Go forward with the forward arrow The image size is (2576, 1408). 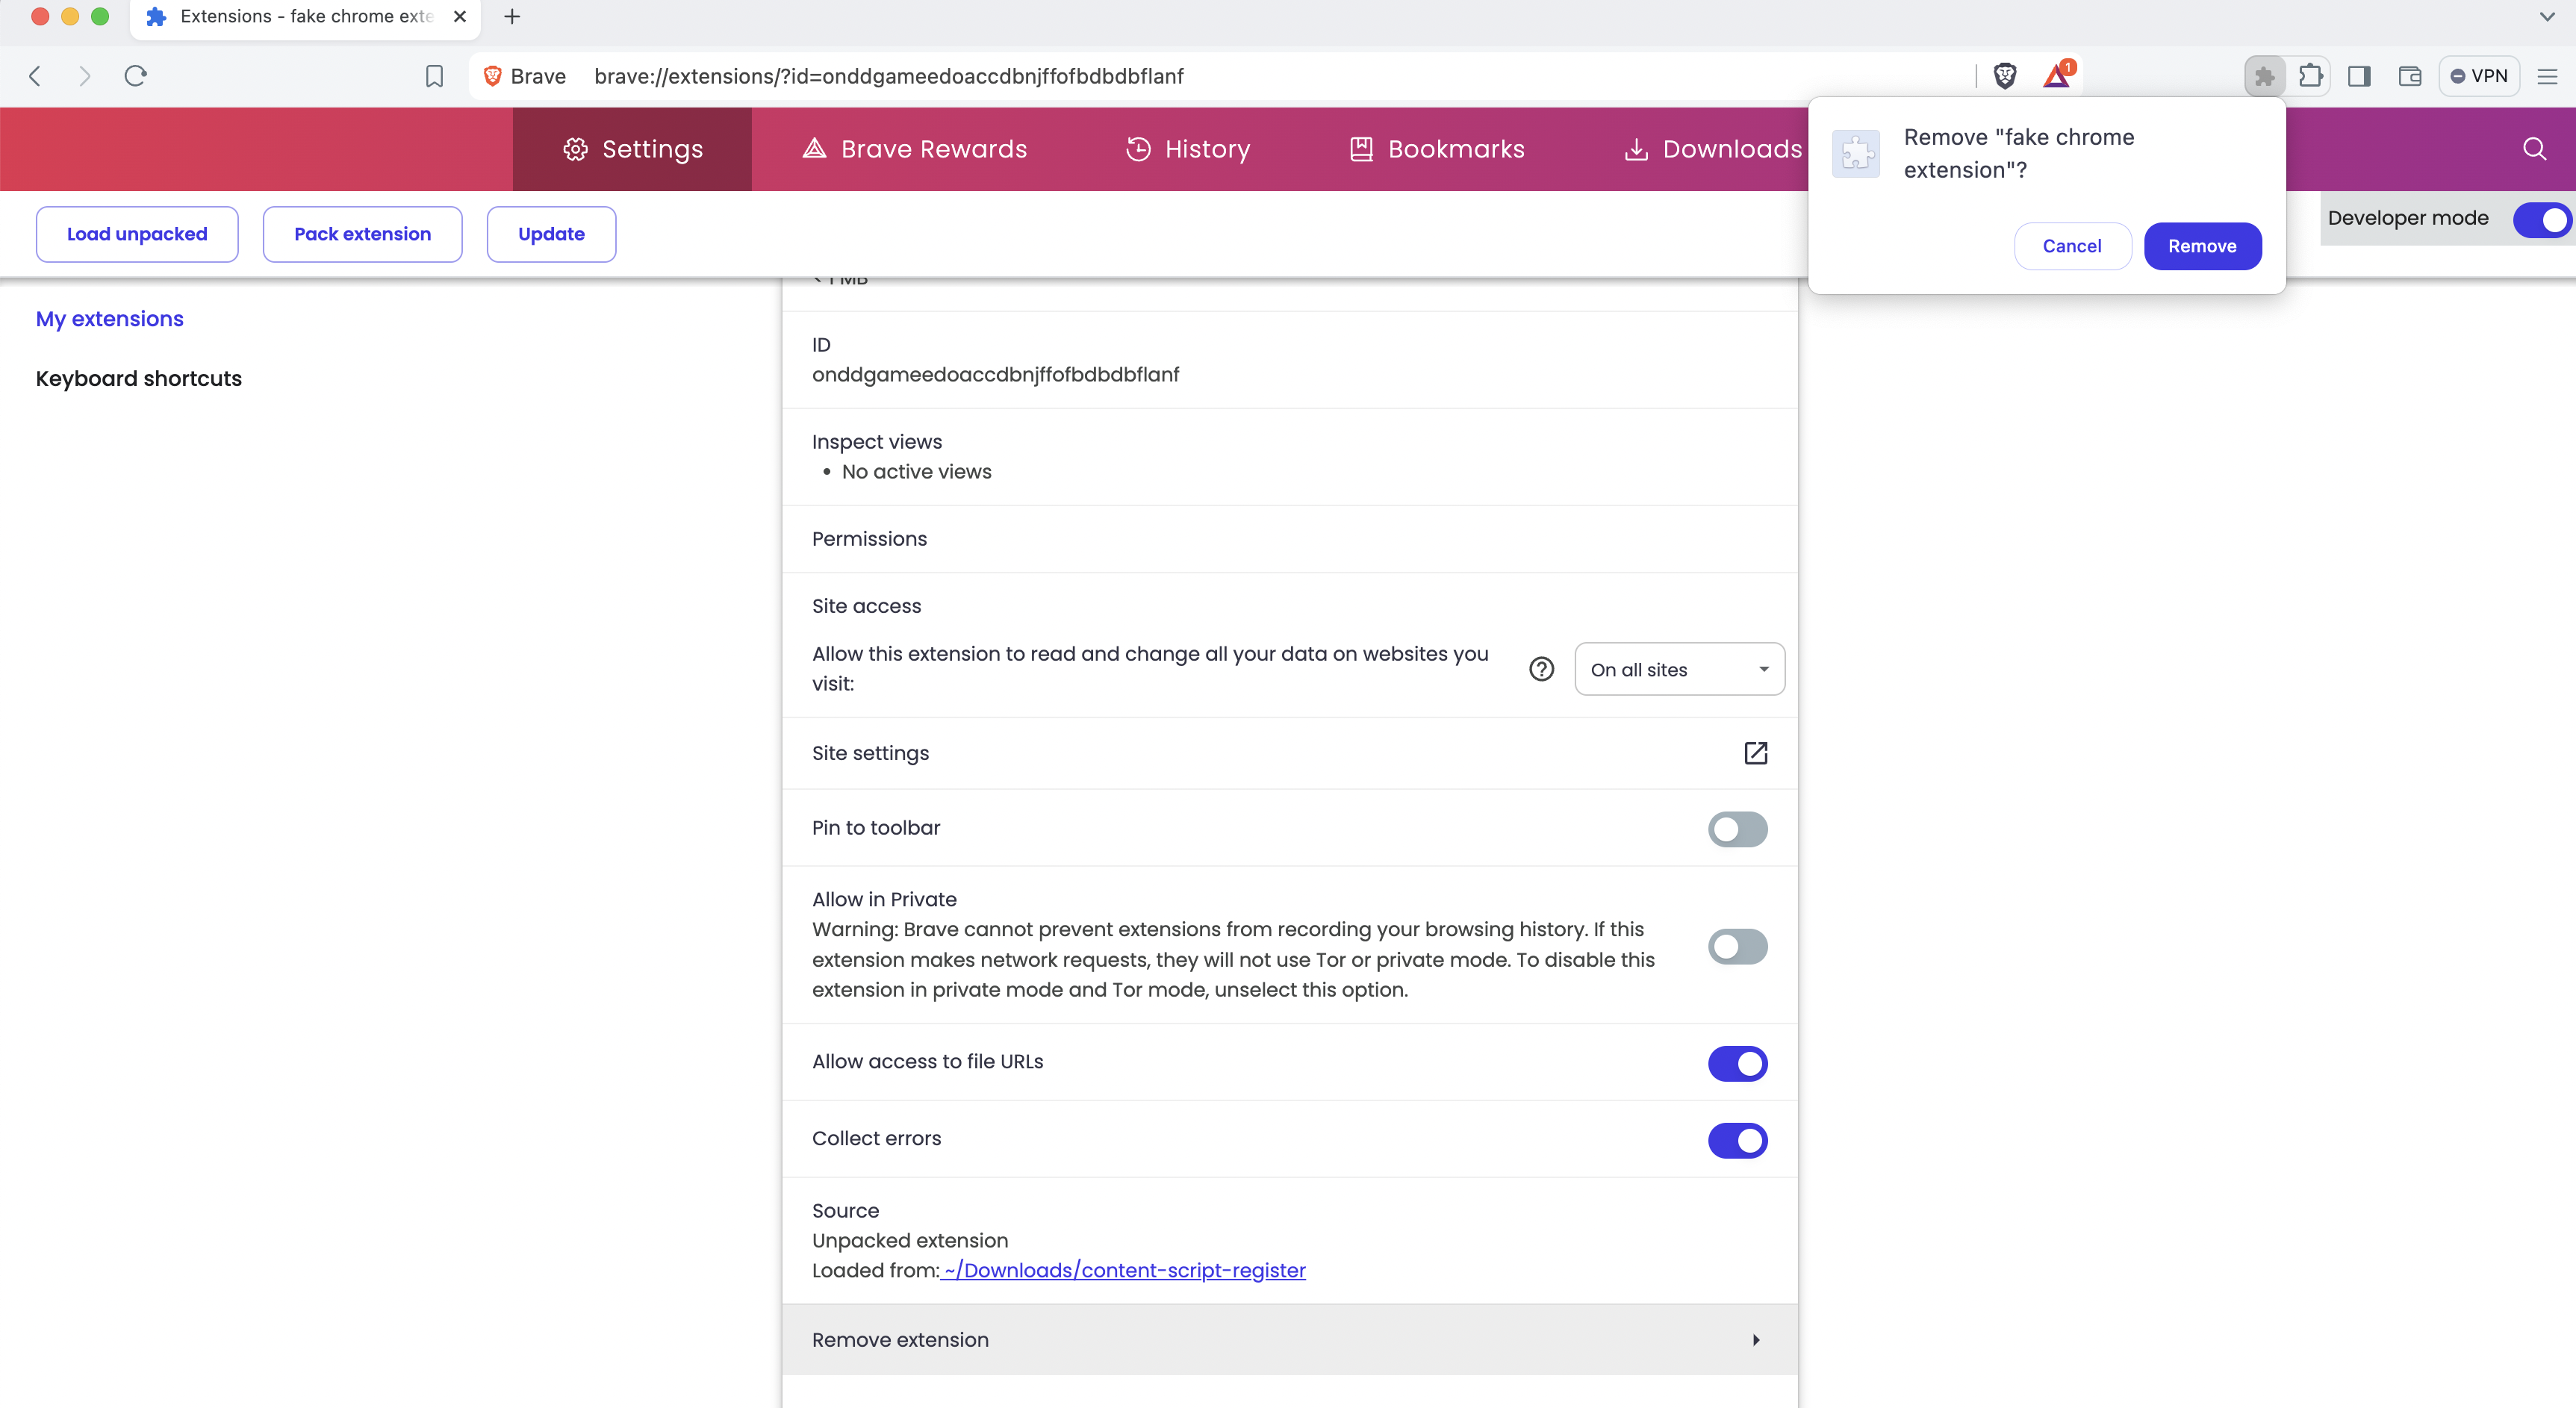click(x=85, y=76)
